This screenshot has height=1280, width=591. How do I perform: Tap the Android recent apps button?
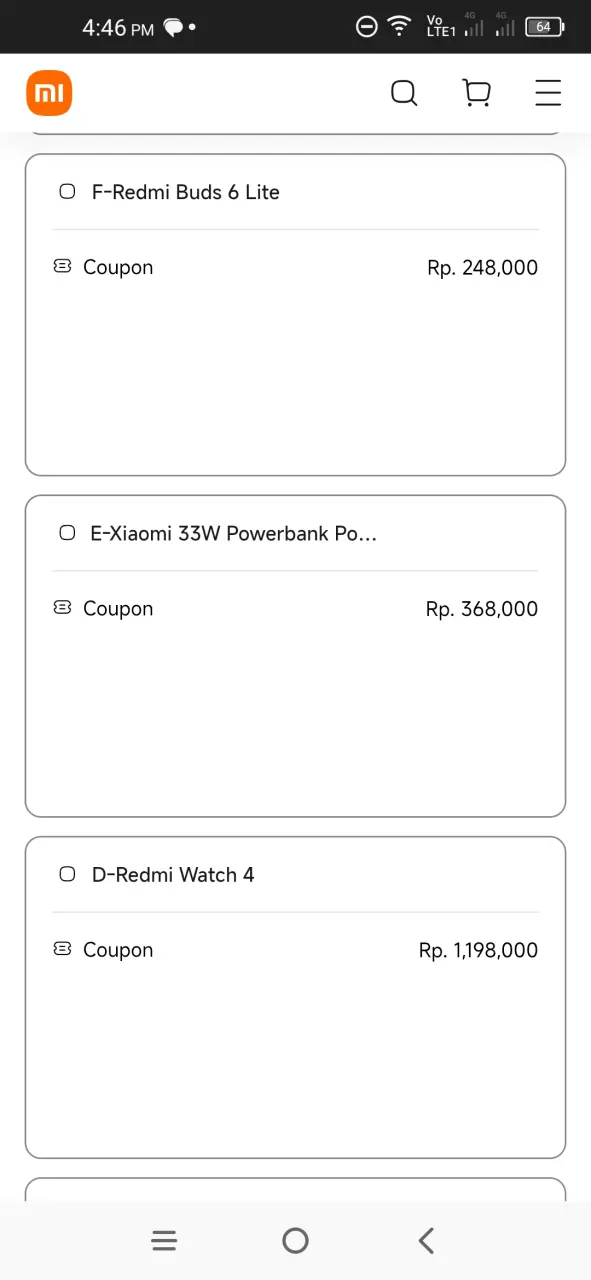(x=164, y=1241)
